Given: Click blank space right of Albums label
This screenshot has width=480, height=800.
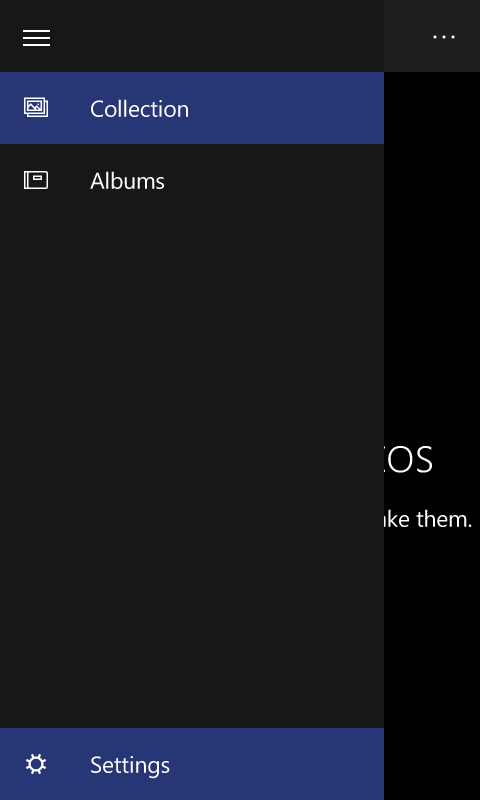Looking at the screenshot, I should tap(274, 181).
